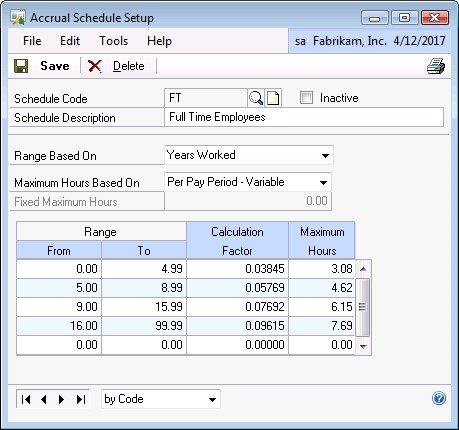The width and height of the screenshot is (459, 430).
Task: Click the Delete button label
Action: pyautogui.click(x=129, y=66)
